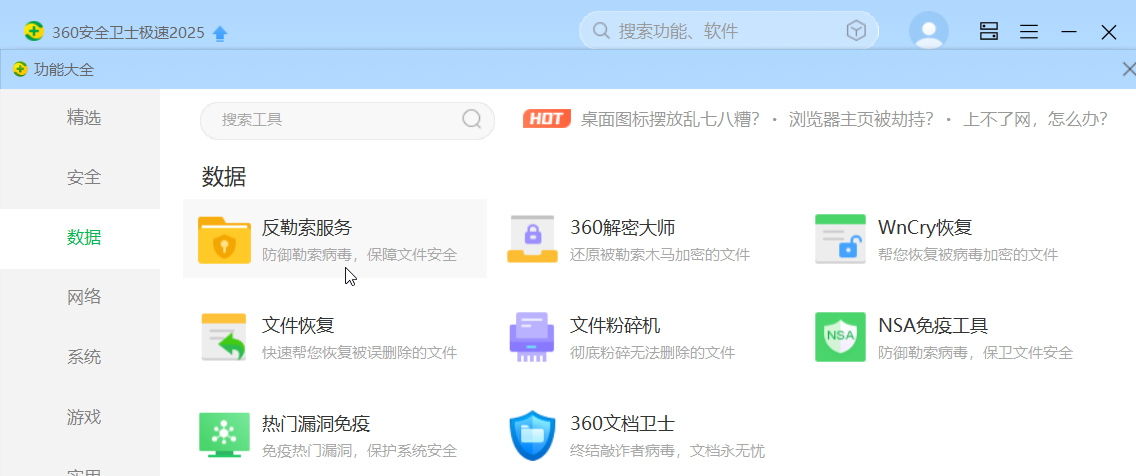Click description 帮您恢复被病毒加密的文件
This screenshot has height=476, width=1136.
tap(968, 255)
